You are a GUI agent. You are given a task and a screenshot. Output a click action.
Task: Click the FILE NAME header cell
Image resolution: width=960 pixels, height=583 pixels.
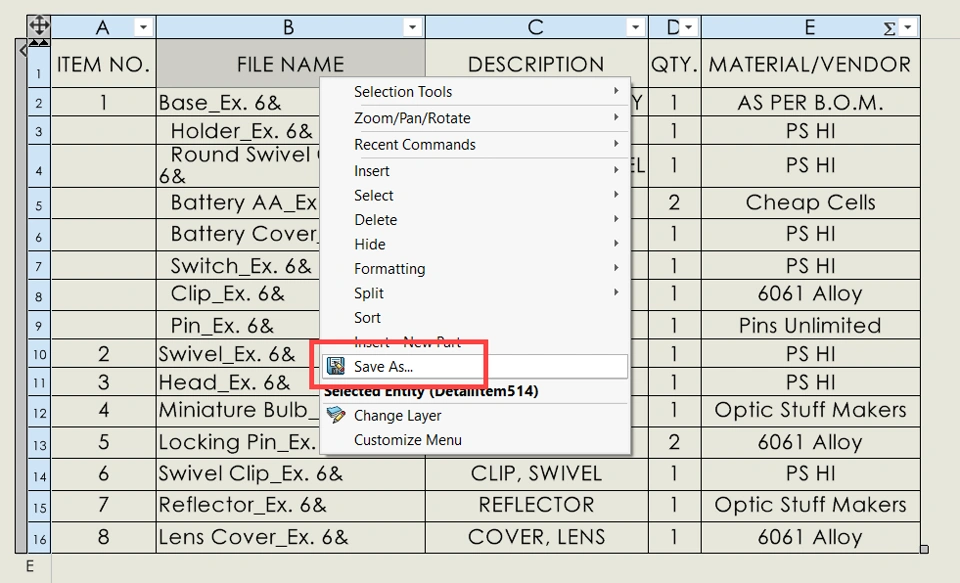291,64
